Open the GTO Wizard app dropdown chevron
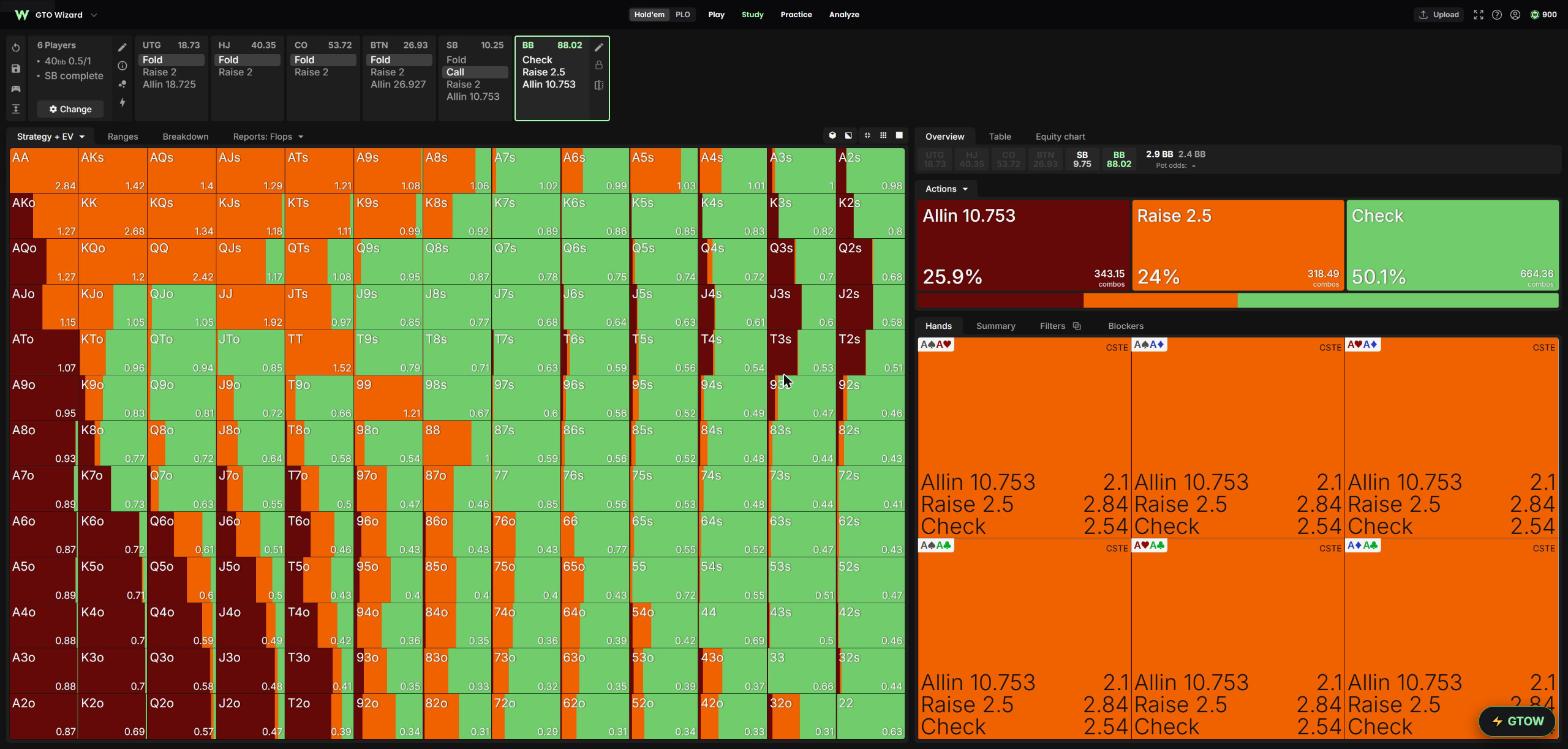 94,15
